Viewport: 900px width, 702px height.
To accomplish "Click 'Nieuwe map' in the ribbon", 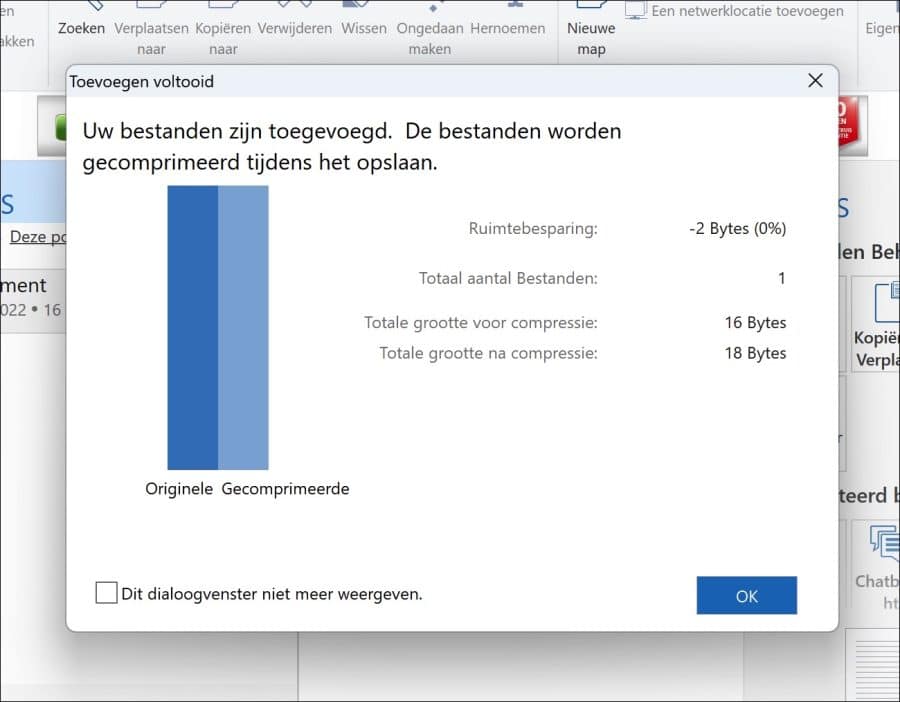I will tap(591, 29).
